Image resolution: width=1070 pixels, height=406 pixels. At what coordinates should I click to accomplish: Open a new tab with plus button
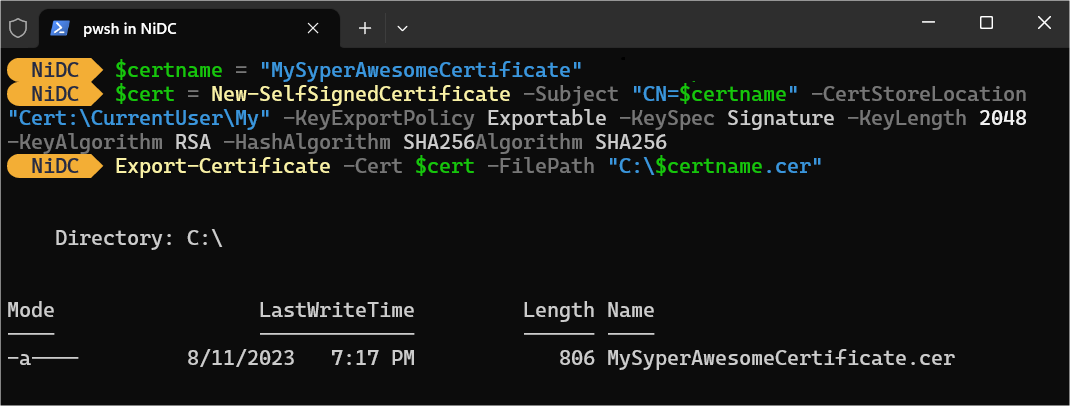[x=365, y=28]
